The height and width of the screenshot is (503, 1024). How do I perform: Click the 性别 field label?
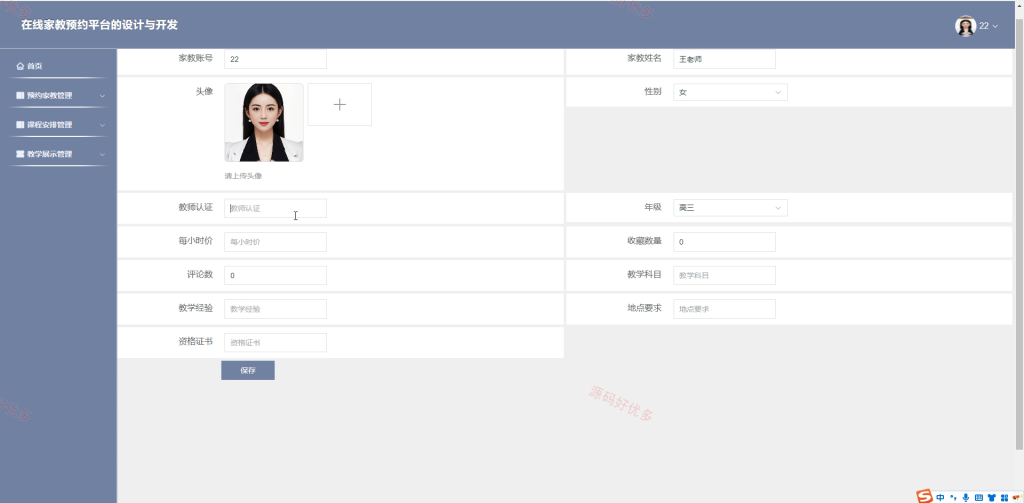(x=653, y=91)
